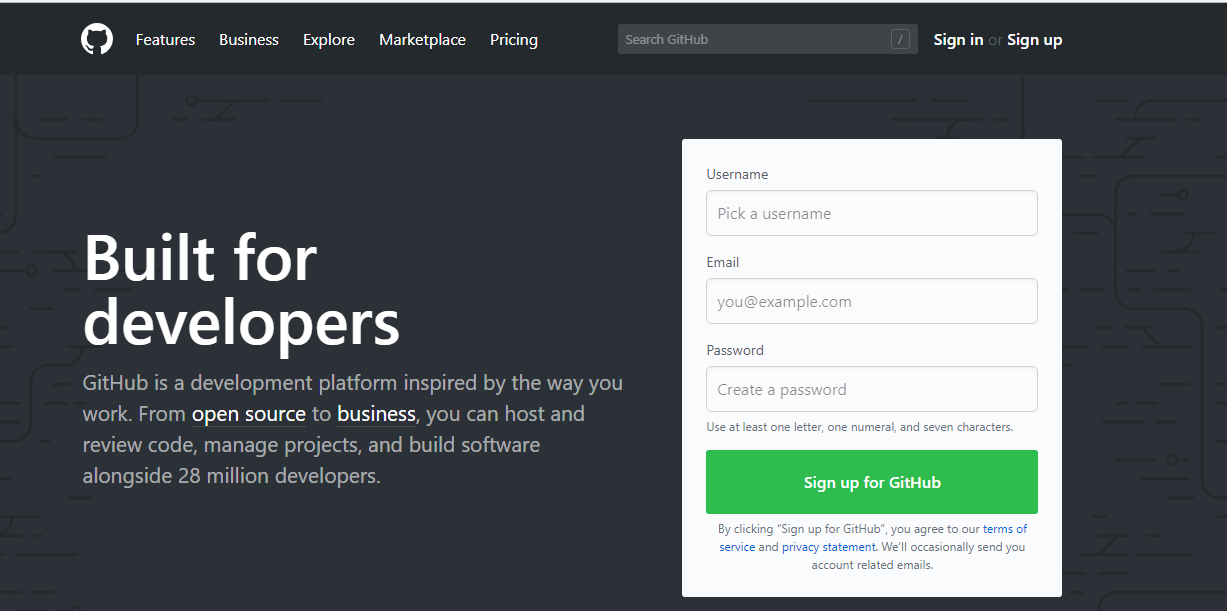
Task: Focus the Email input field
Action: click(871, 301)
